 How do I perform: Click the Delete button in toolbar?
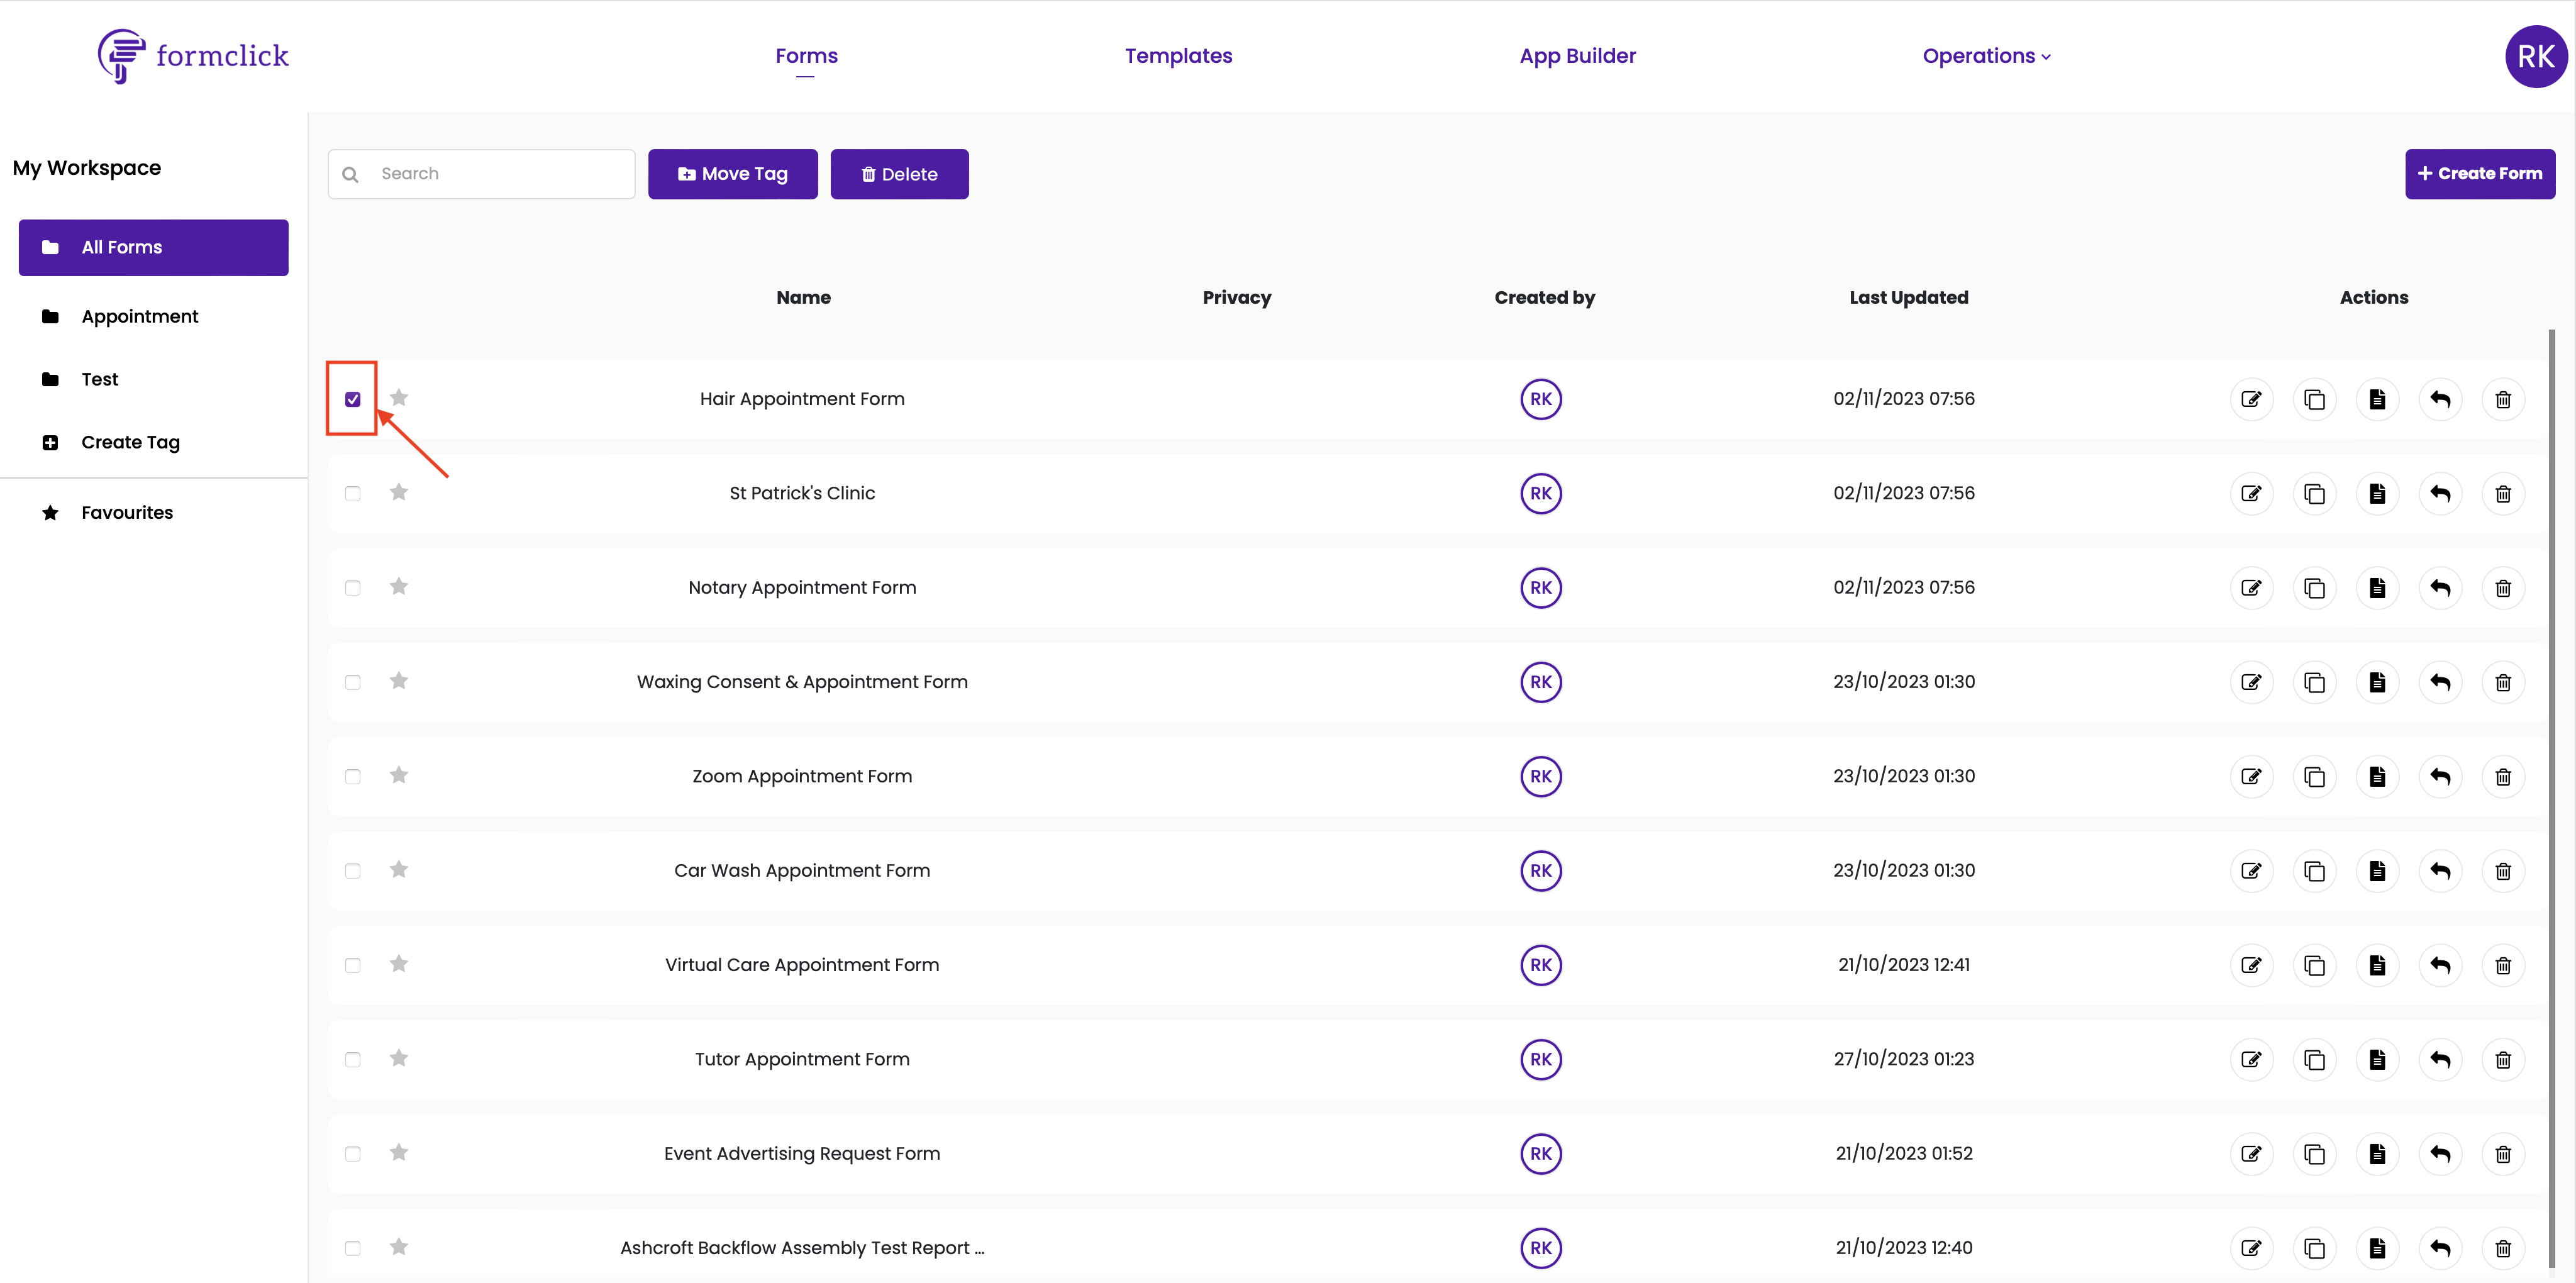tap(899, 174)
